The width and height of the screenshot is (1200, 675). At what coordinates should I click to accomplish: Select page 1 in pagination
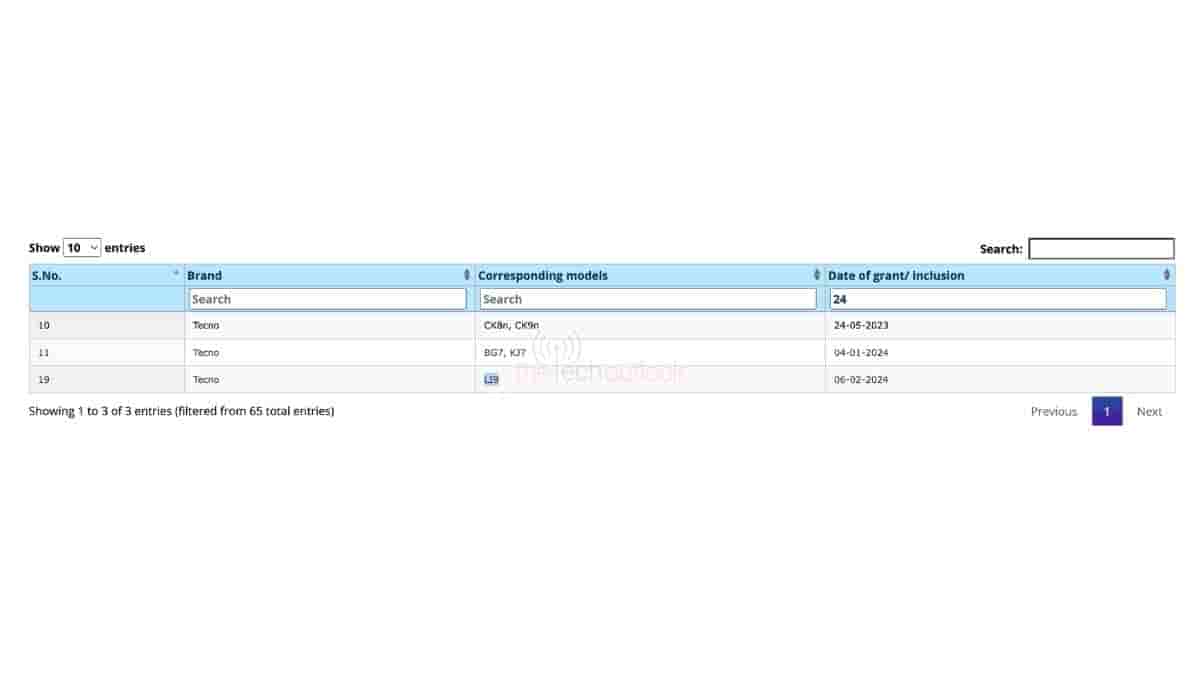[1107, 411]
